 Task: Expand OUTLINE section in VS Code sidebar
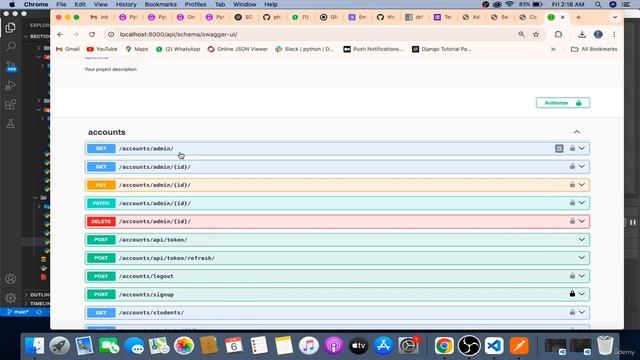click(x=37, y=295)
